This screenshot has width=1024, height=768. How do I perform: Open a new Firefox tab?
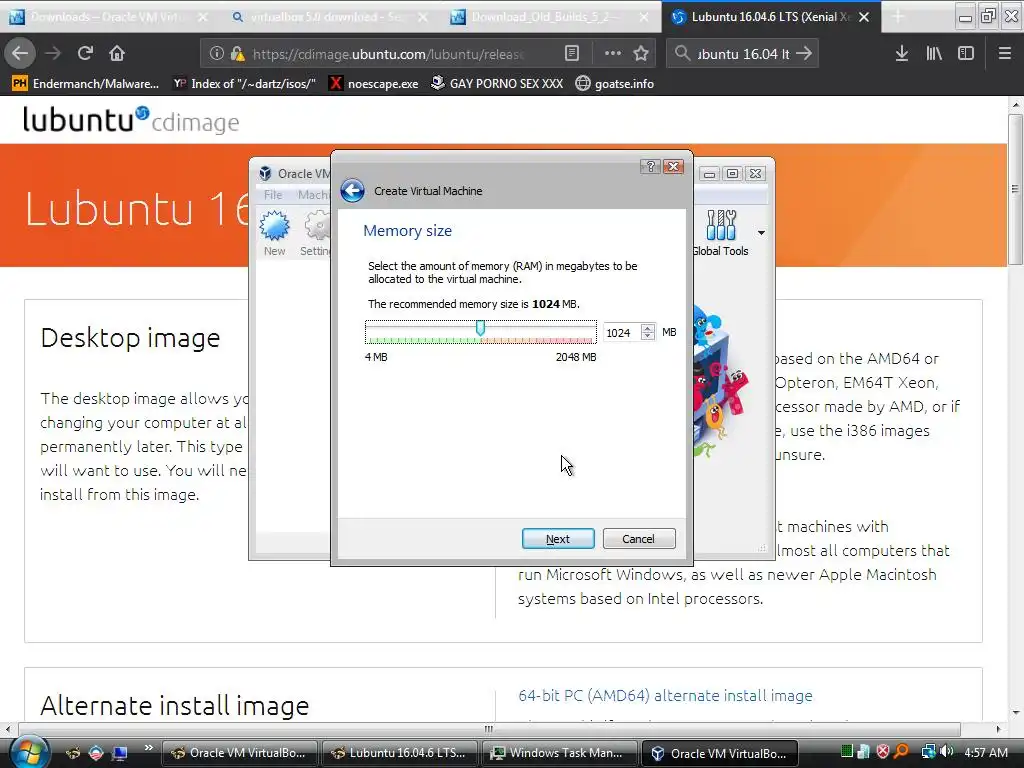pos(898,17)
